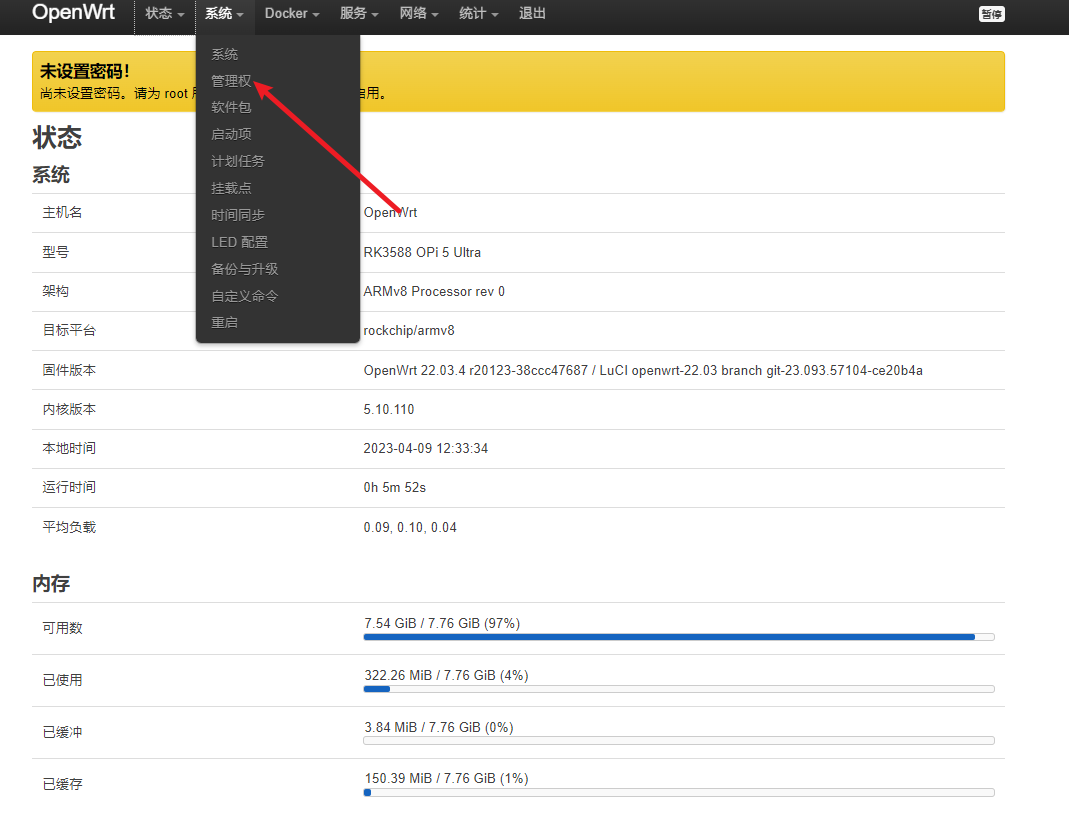This screenshot has width=1069, height=816.
Task: Click the 已缓存 memory progress bar
Action: coord(679,792)
